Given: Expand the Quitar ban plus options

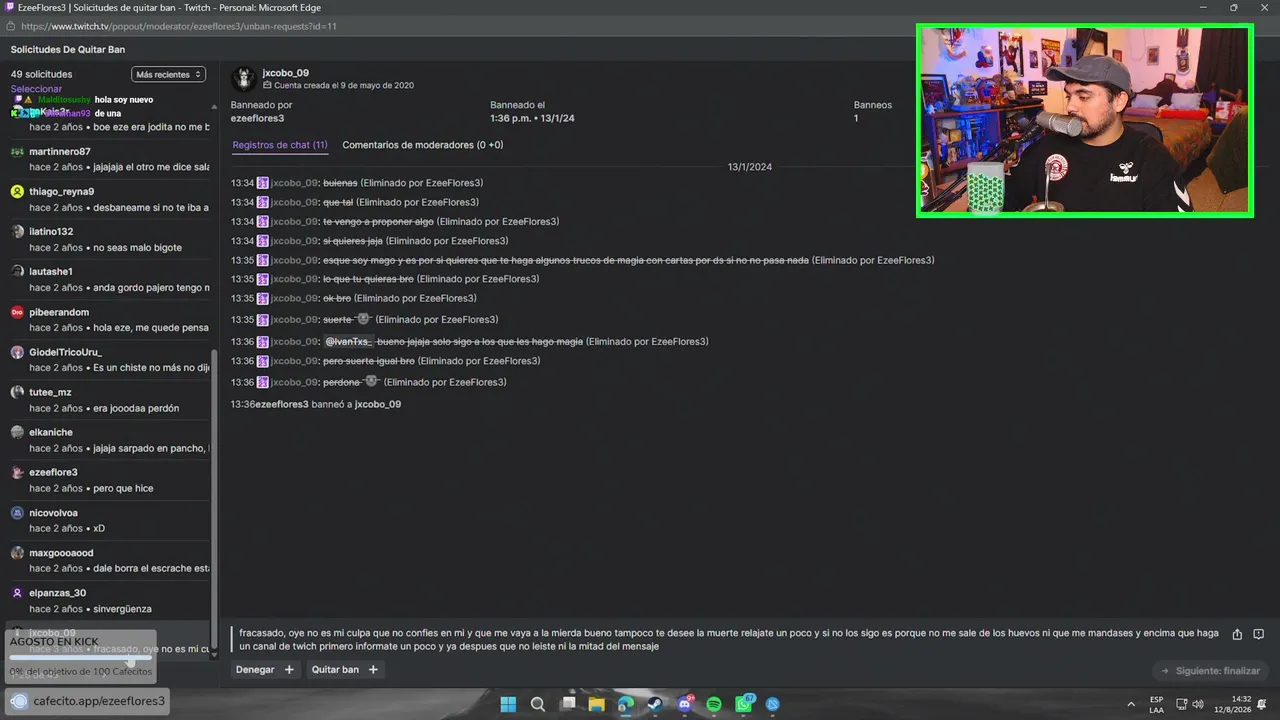Looking at the screenshot, I should tap(373, 670).
